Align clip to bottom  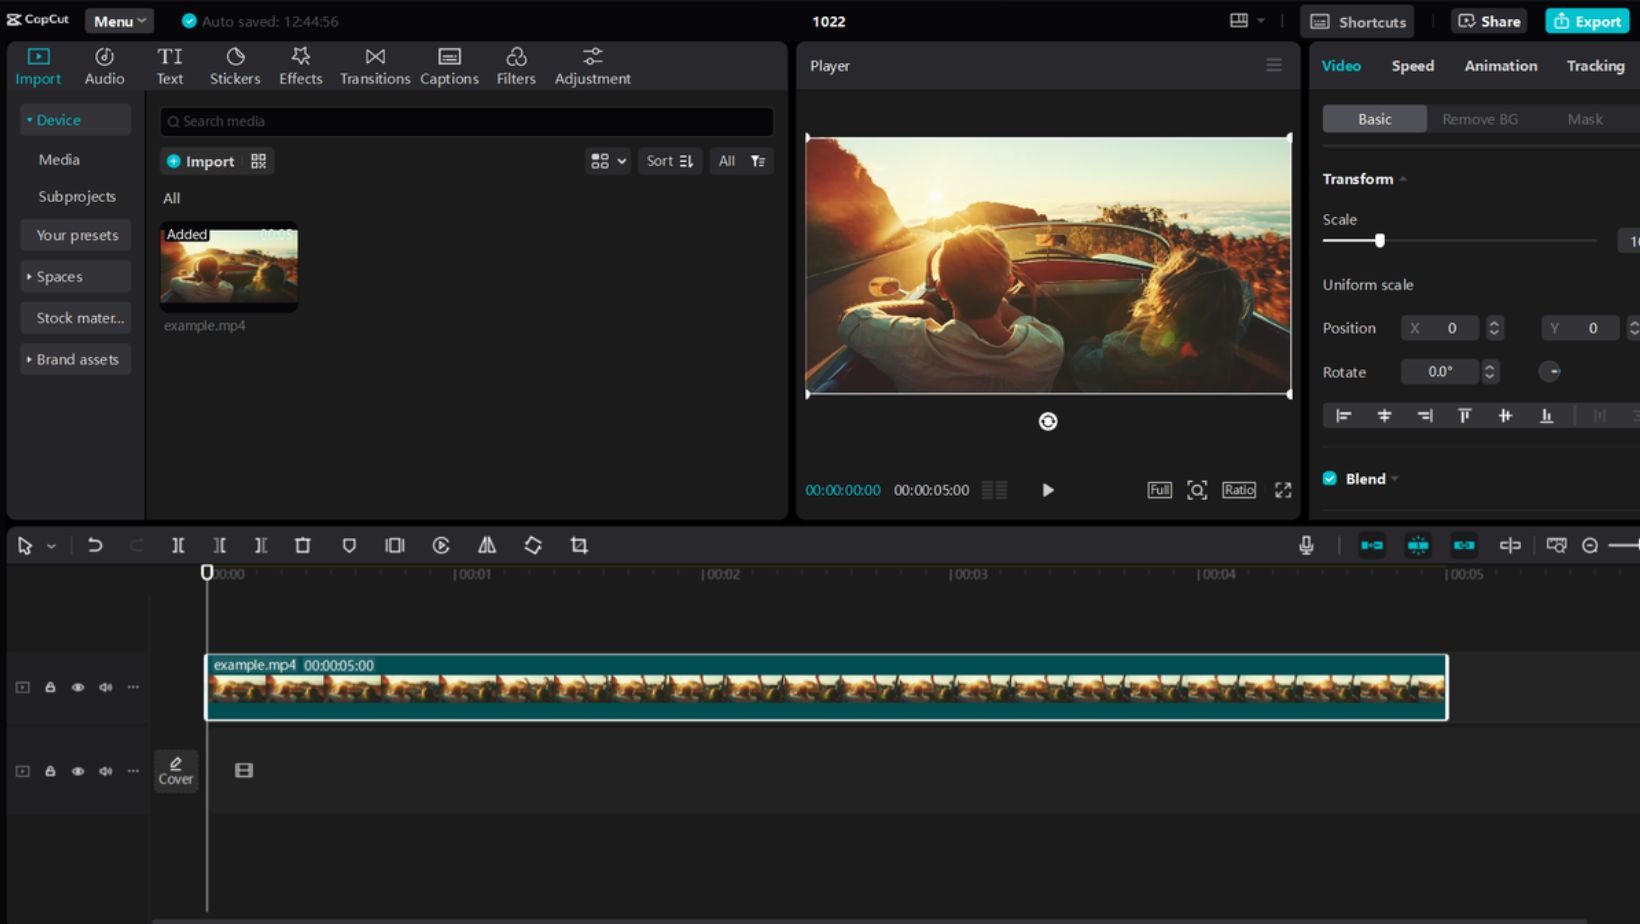(1547, 416)
